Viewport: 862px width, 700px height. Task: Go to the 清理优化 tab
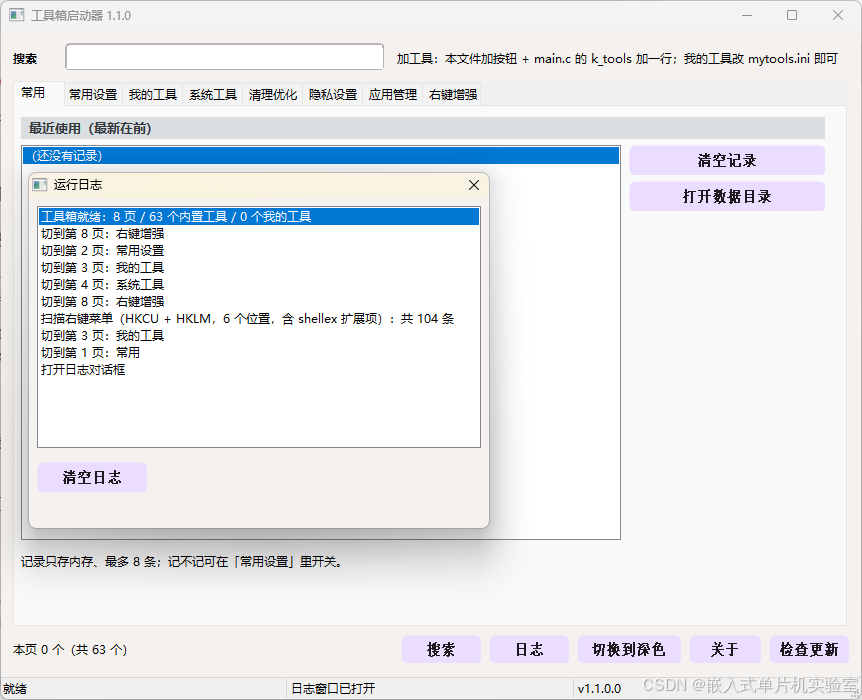(273, 95)
